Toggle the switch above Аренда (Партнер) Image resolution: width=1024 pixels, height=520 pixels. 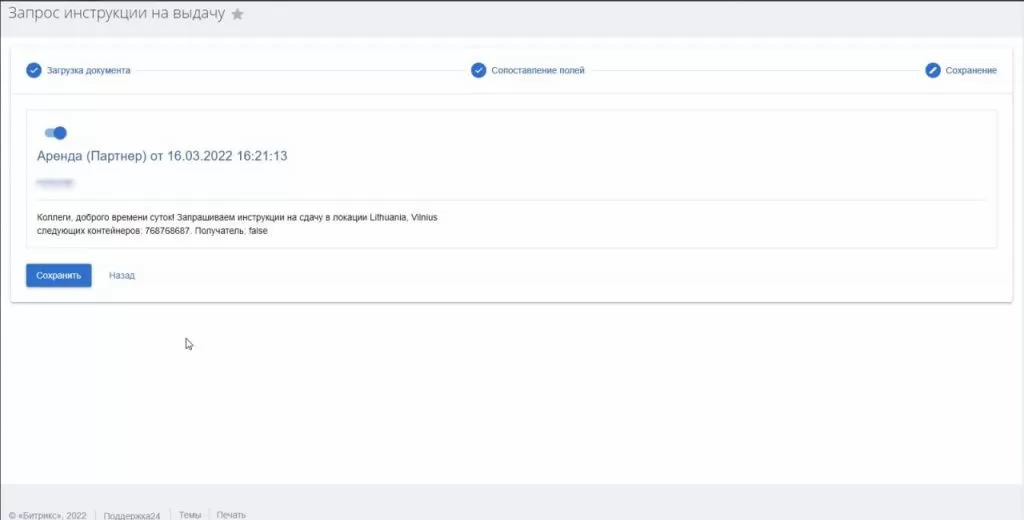(55, 133)
